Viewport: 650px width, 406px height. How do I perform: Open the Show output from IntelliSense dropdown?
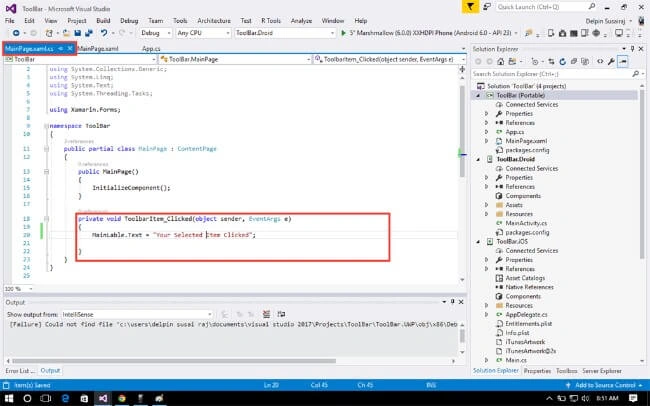point(137,314)
